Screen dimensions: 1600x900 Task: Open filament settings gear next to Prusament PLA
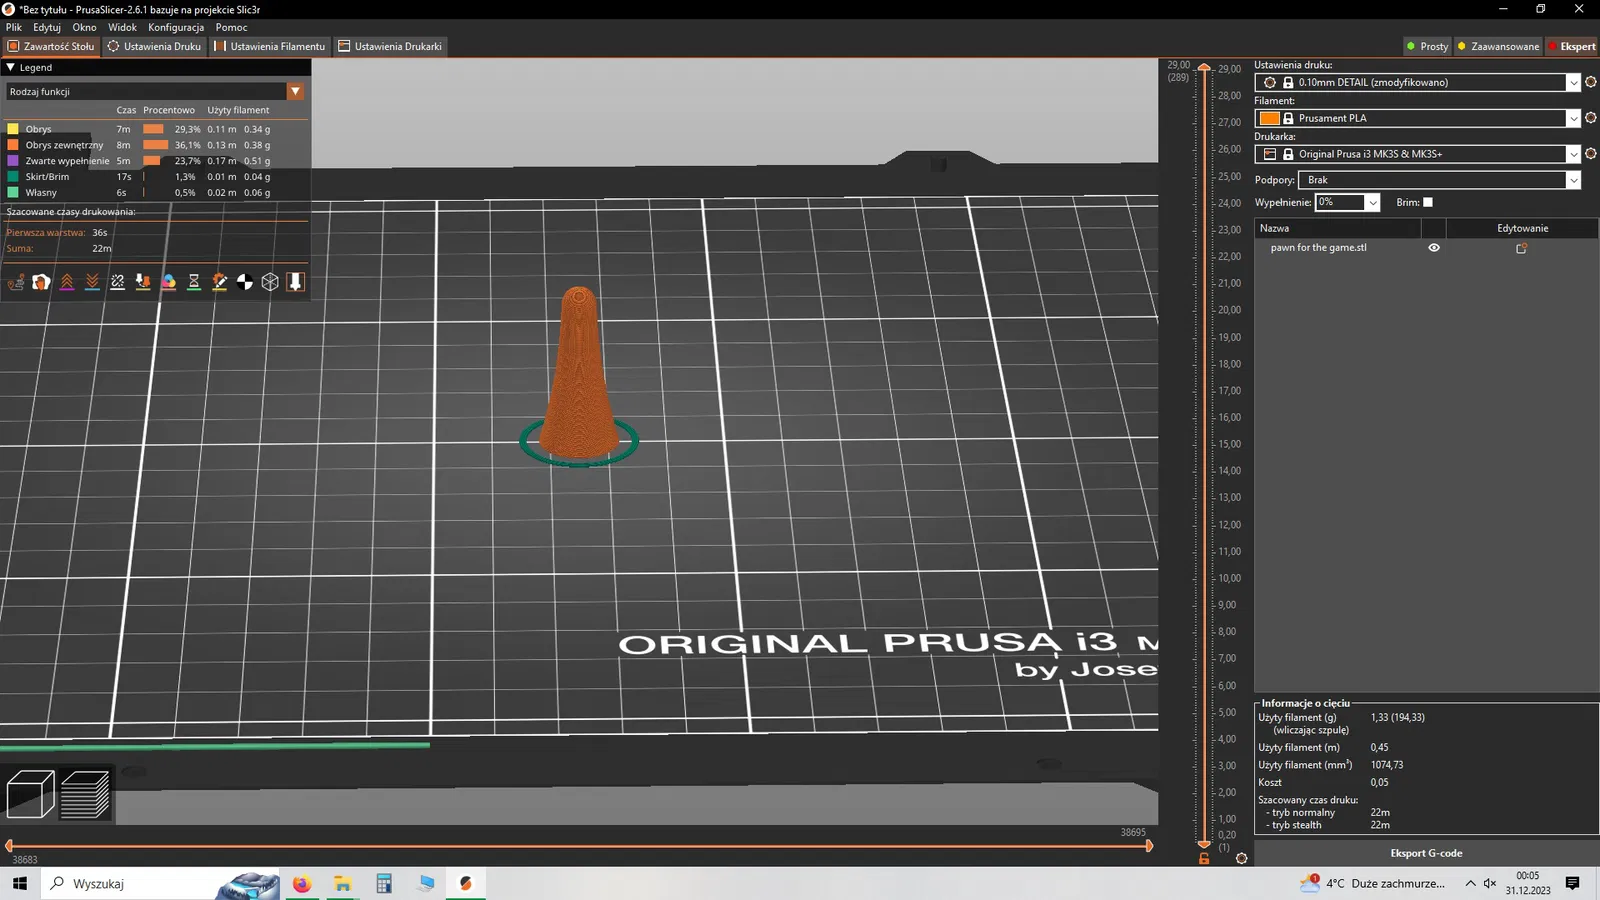[1591, 118]
